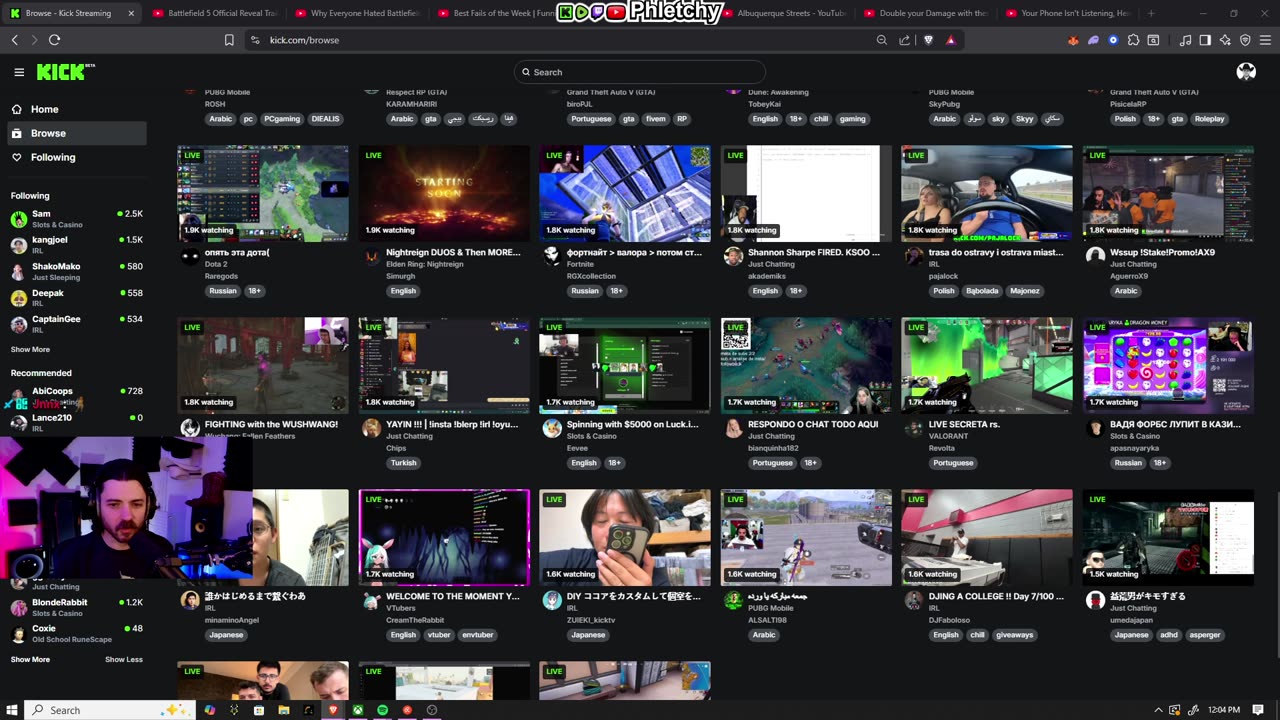Expand Following list with Show More
This screenshot has height=720, width=1280.
(30, 349)
